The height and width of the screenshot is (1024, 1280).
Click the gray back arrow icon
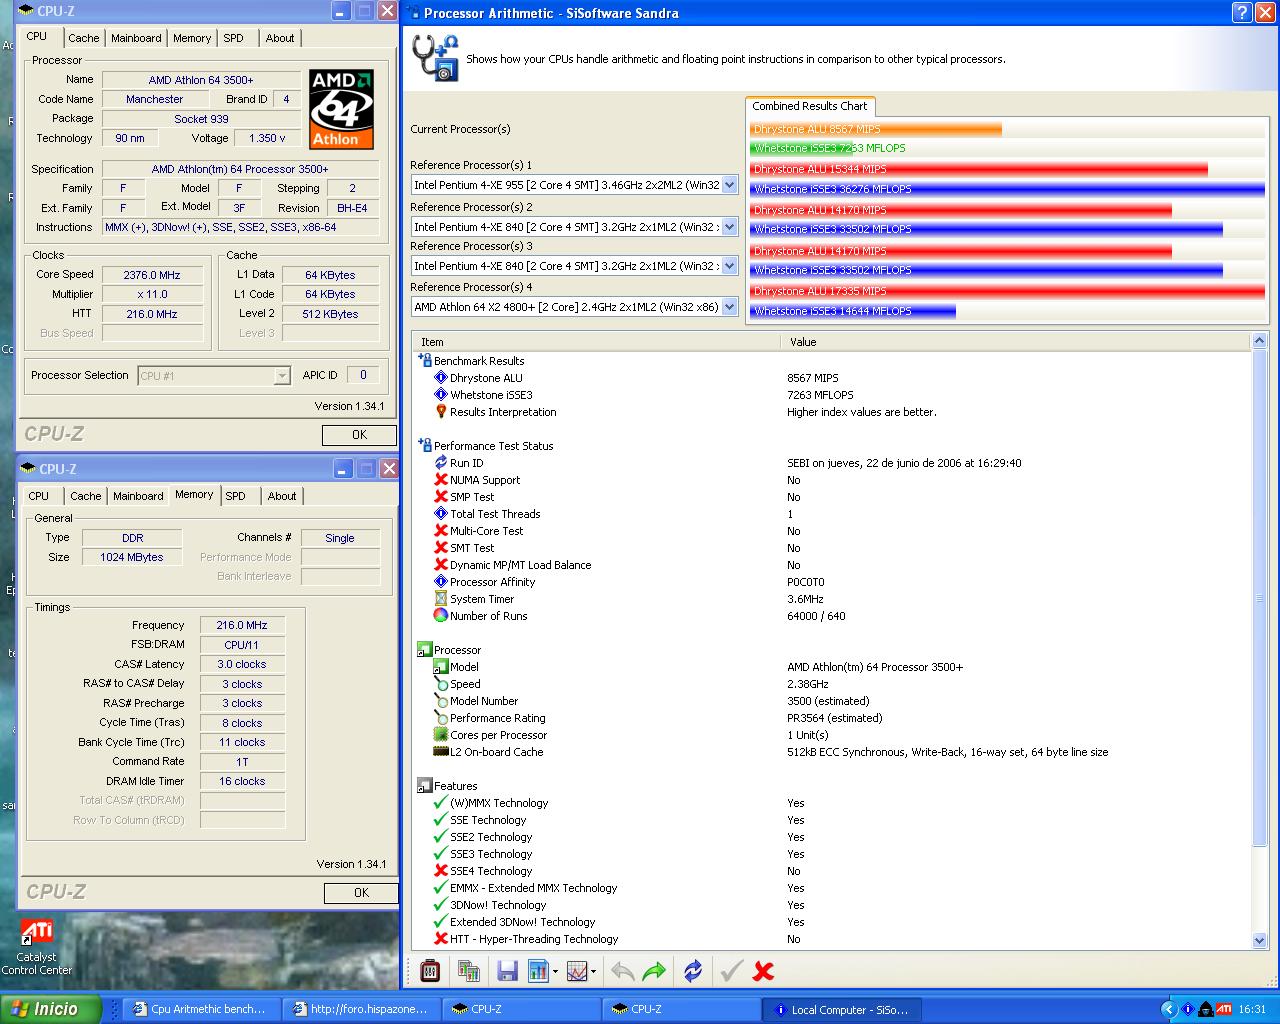[621, 971]
